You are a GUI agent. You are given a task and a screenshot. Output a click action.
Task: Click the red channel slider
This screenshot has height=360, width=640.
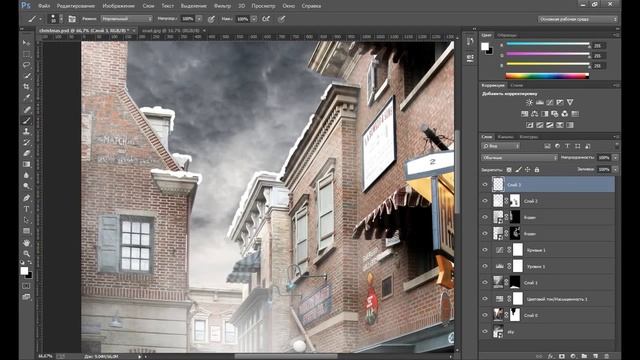pos(547,45)
